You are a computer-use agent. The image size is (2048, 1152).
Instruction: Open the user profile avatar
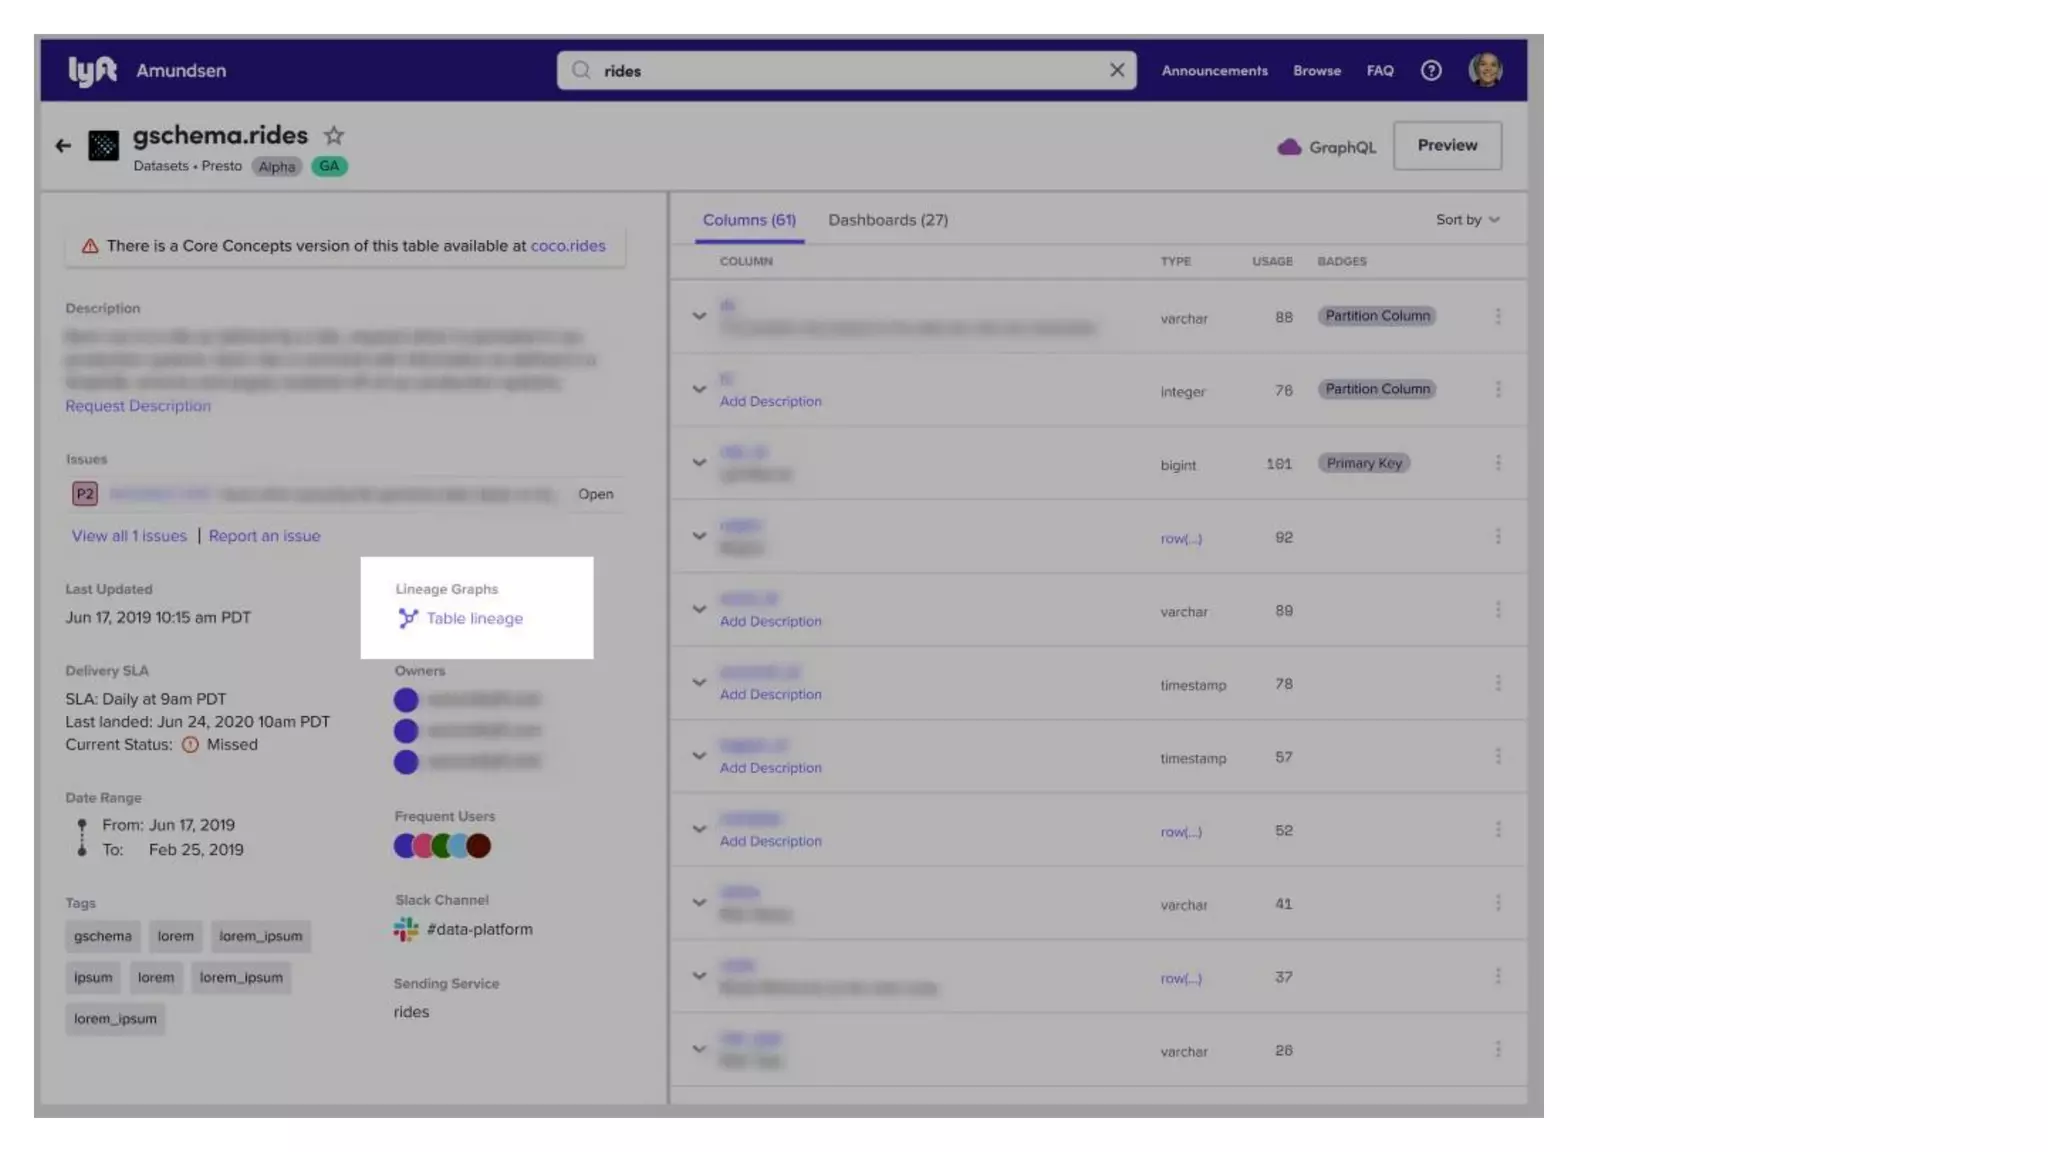1485,71
